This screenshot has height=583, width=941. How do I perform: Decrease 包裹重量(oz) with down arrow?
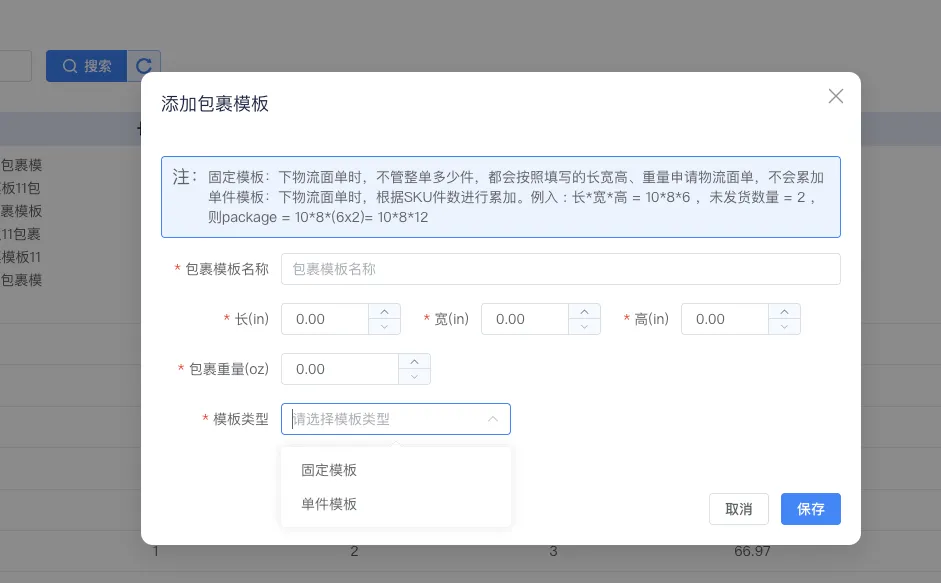(415, 377)
